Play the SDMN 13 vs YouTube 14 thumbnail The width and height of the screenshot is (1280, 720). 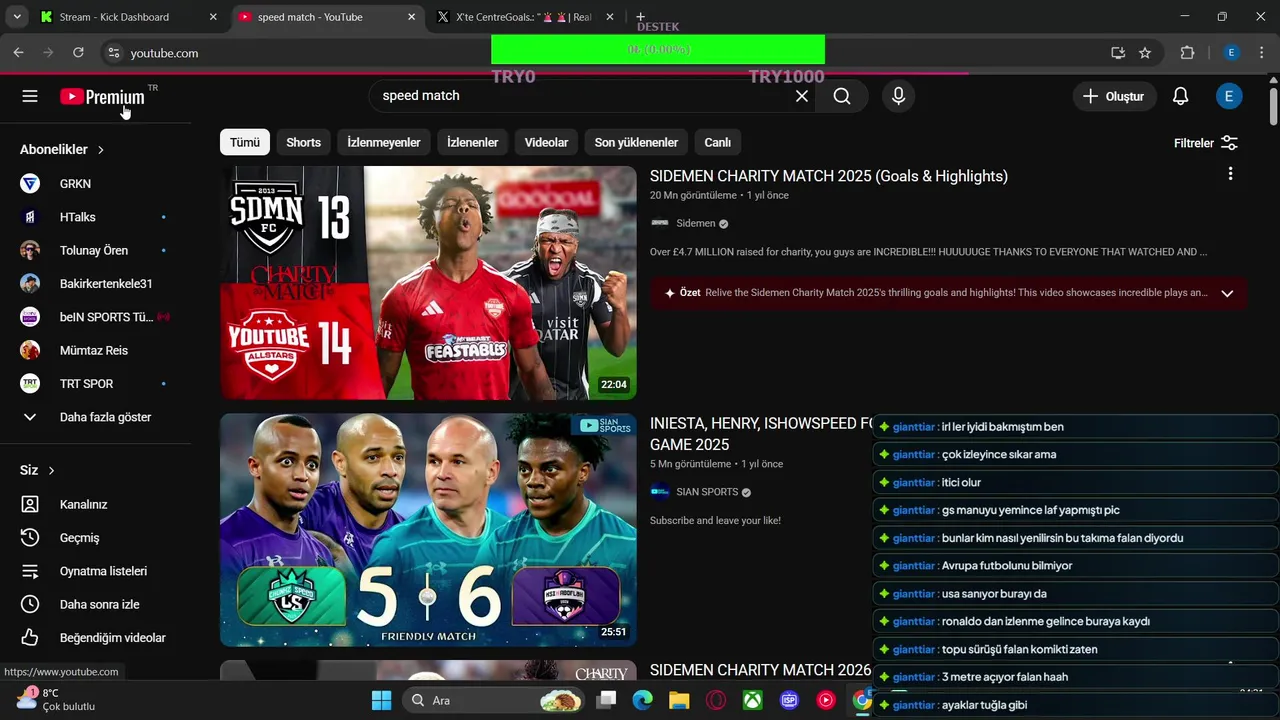click(428, 283)
